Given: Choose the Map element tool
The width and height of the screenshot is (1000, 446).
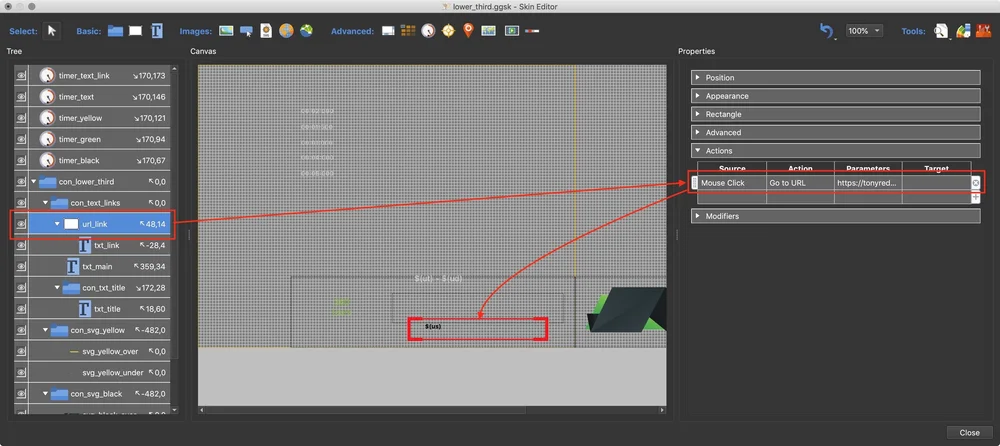Looking at the screenshot, I should pyautogui.click(x=489, y=31).
